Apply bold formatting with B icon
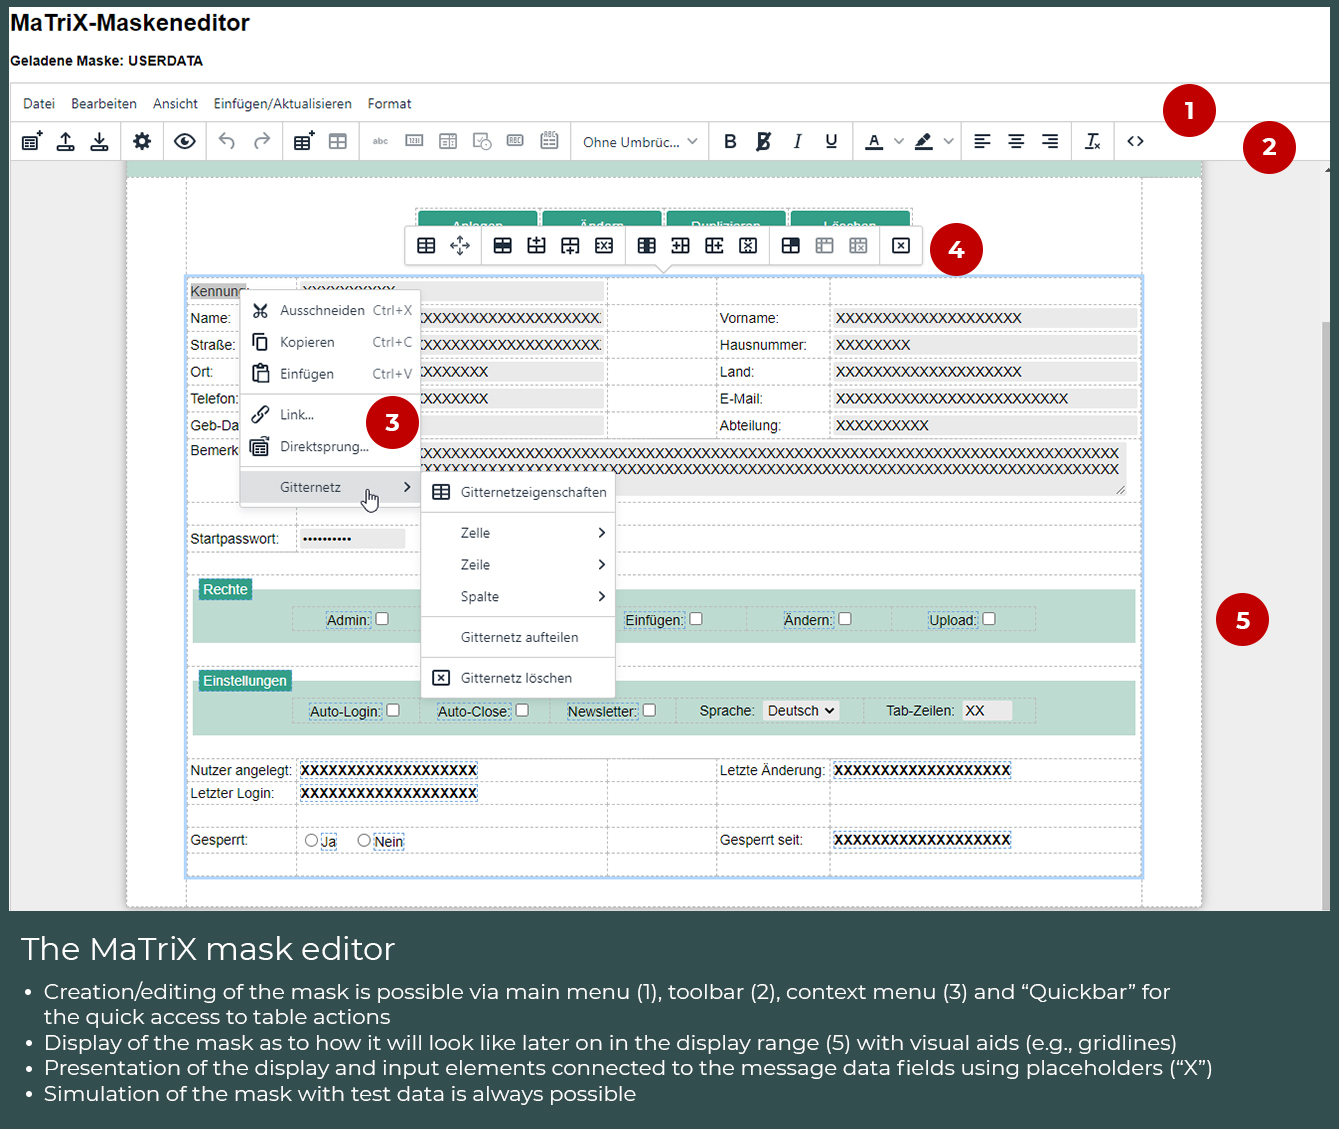 coord(730,142)
